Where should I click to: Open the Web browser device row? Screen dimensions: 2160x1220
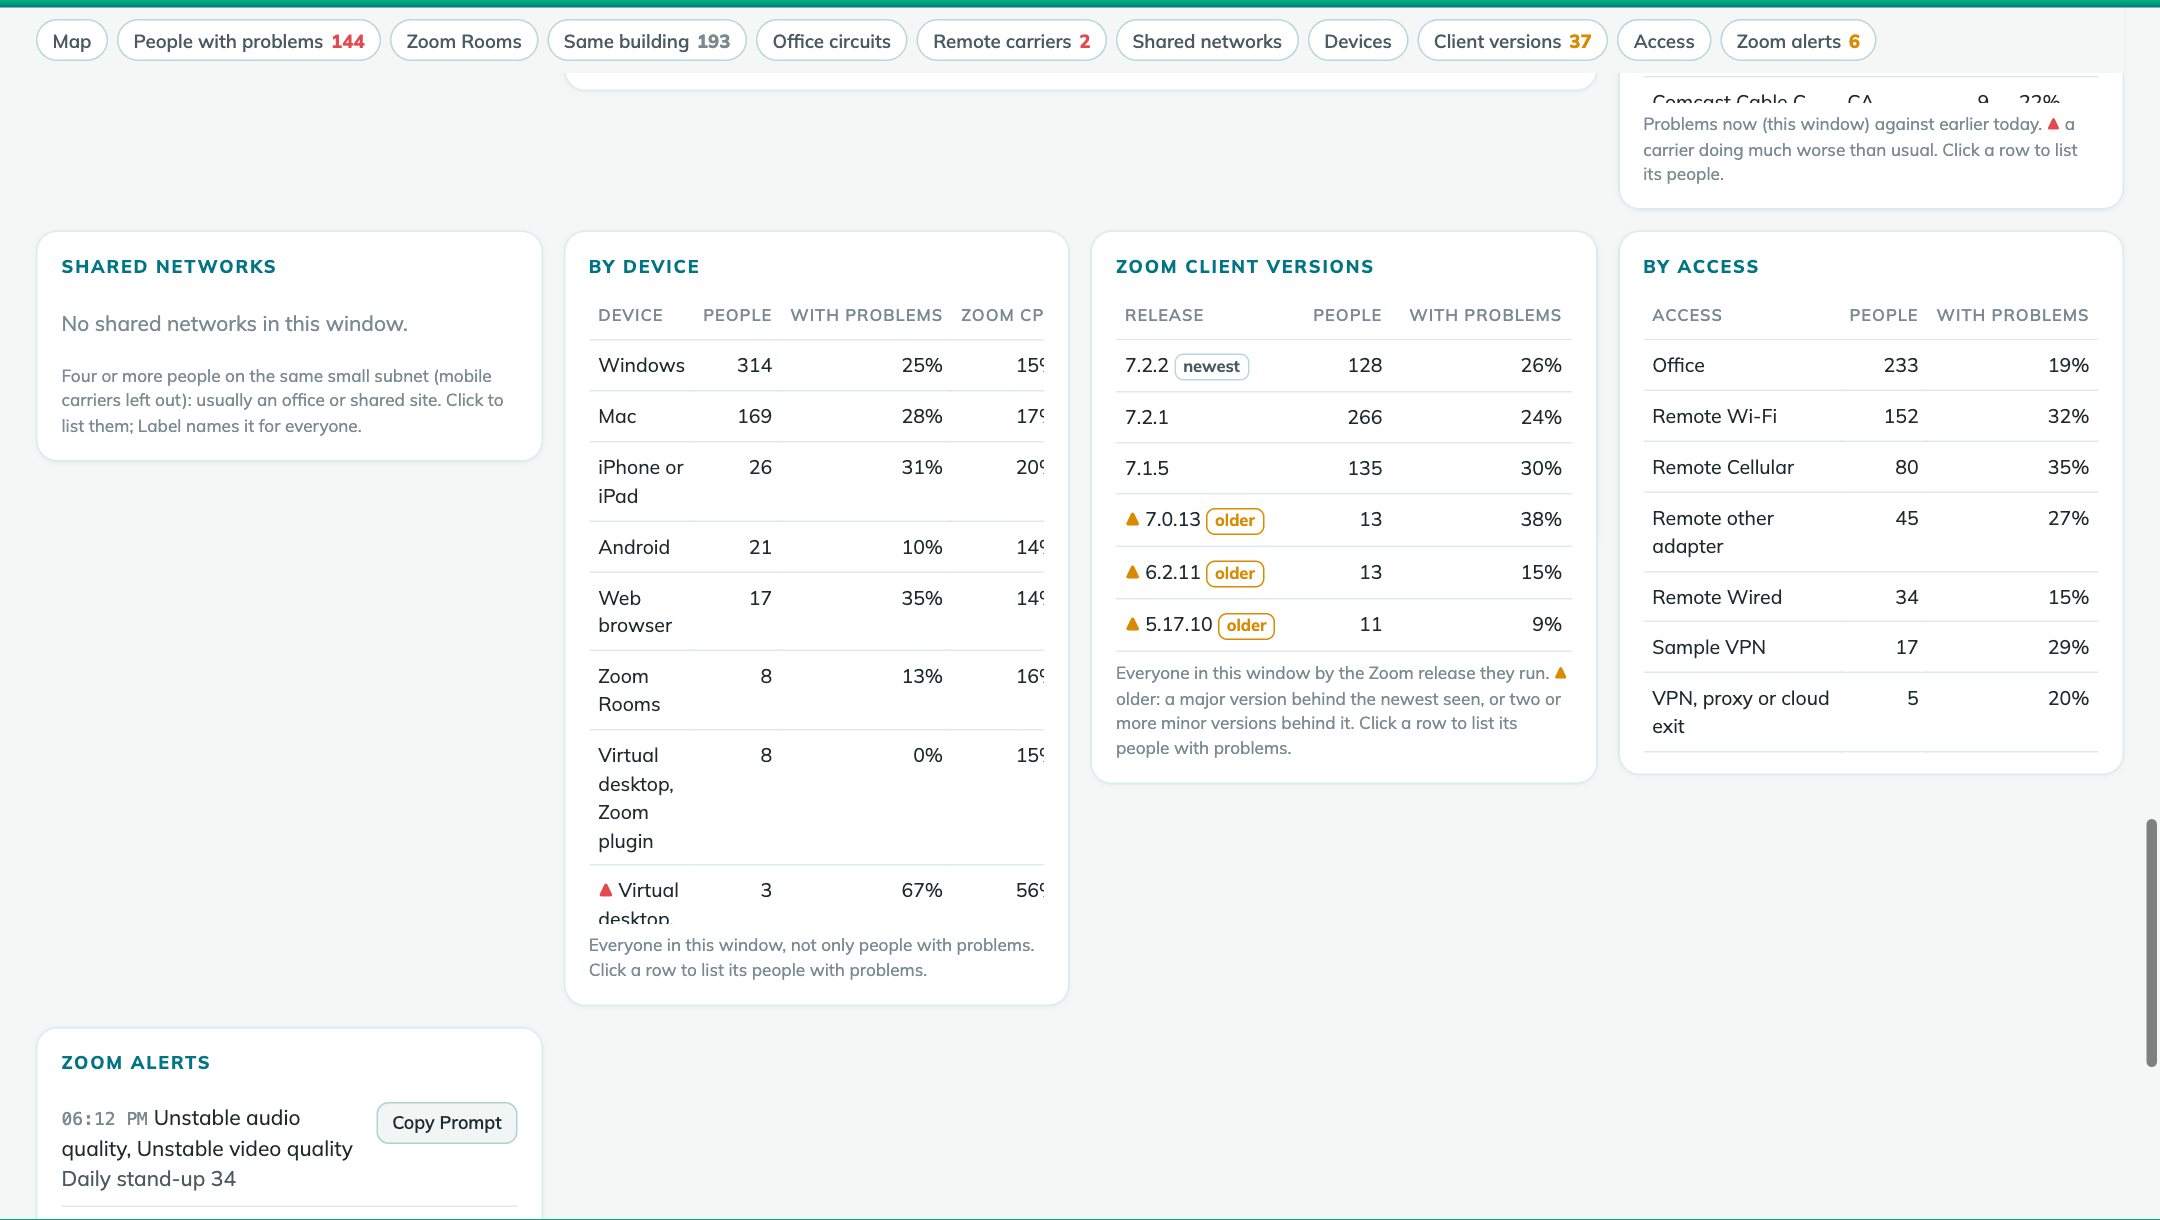[x=816, y=611]
